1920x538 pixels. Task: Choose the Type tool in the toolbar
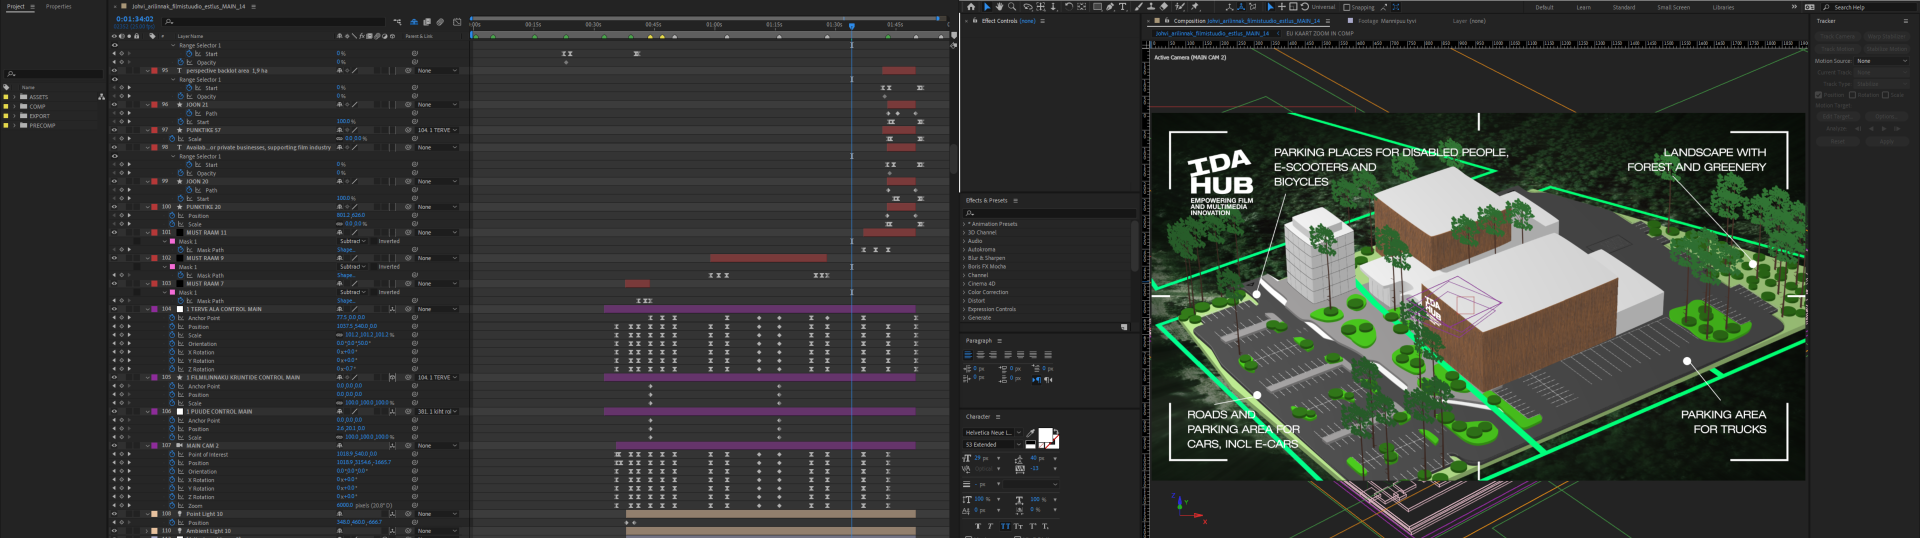click(x=1123, y=7)
